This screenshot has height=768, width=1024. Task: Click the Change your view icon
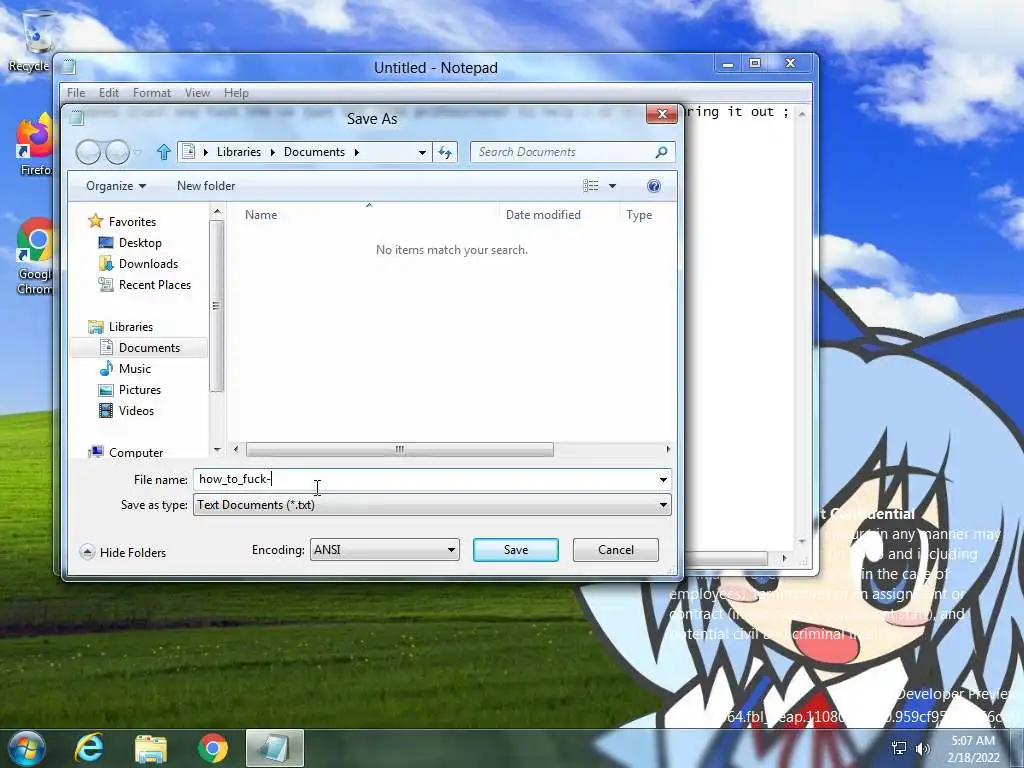tap(591, 186)
